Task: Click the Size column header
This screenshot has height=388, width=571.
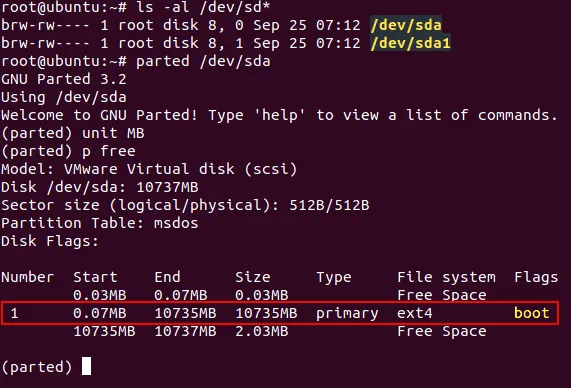Action: tap(253, 277)
